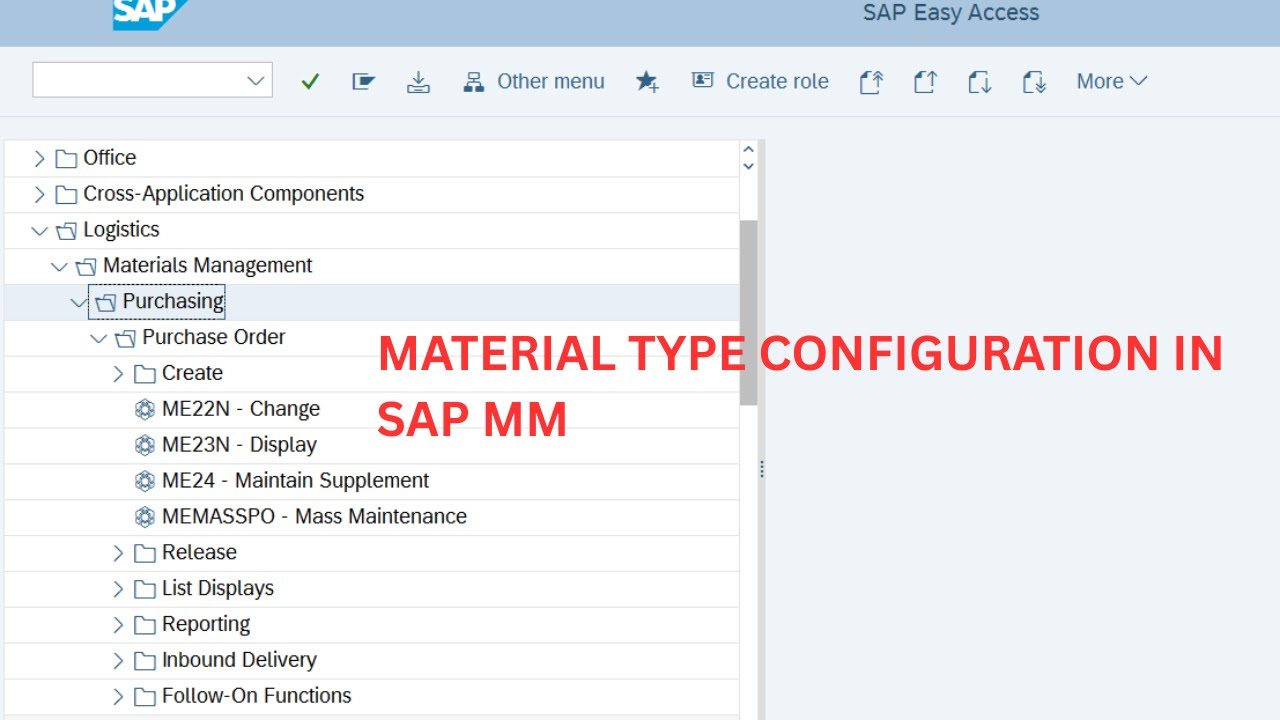This screenshot has width=1280, height=720.
Task: Click the download SAP menu icon
Action: coord(418,82)
